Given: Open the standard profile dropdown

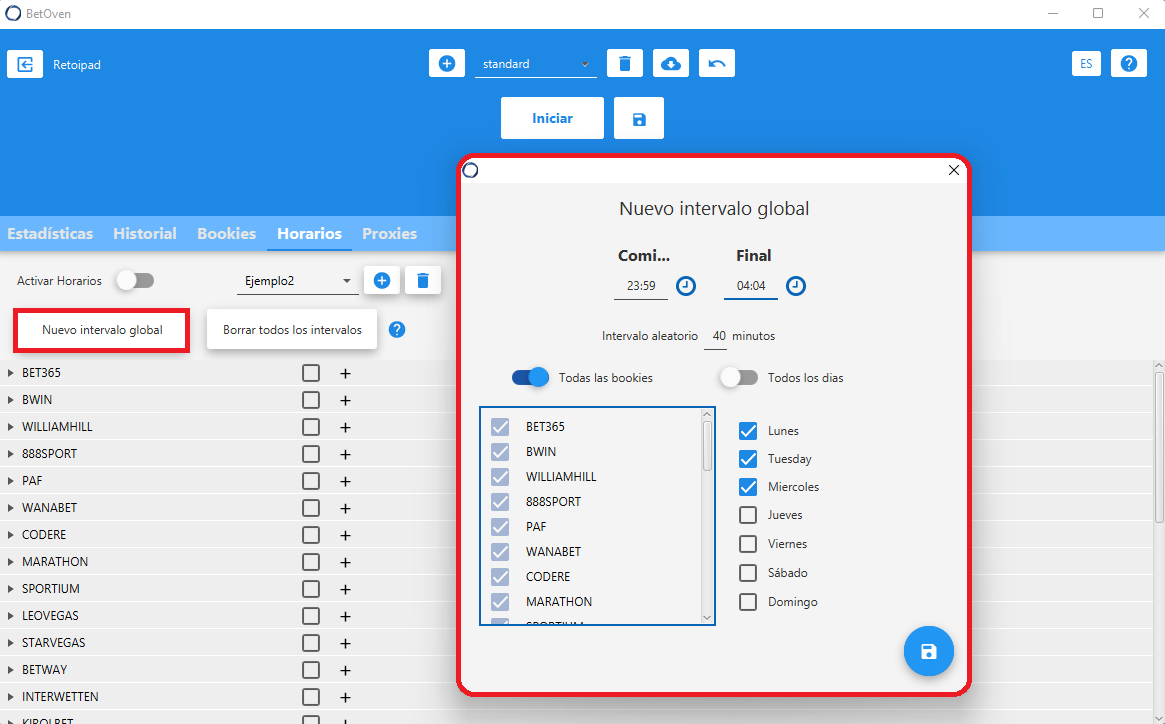Looking at the screenshot, I should (x=536, y=64).
